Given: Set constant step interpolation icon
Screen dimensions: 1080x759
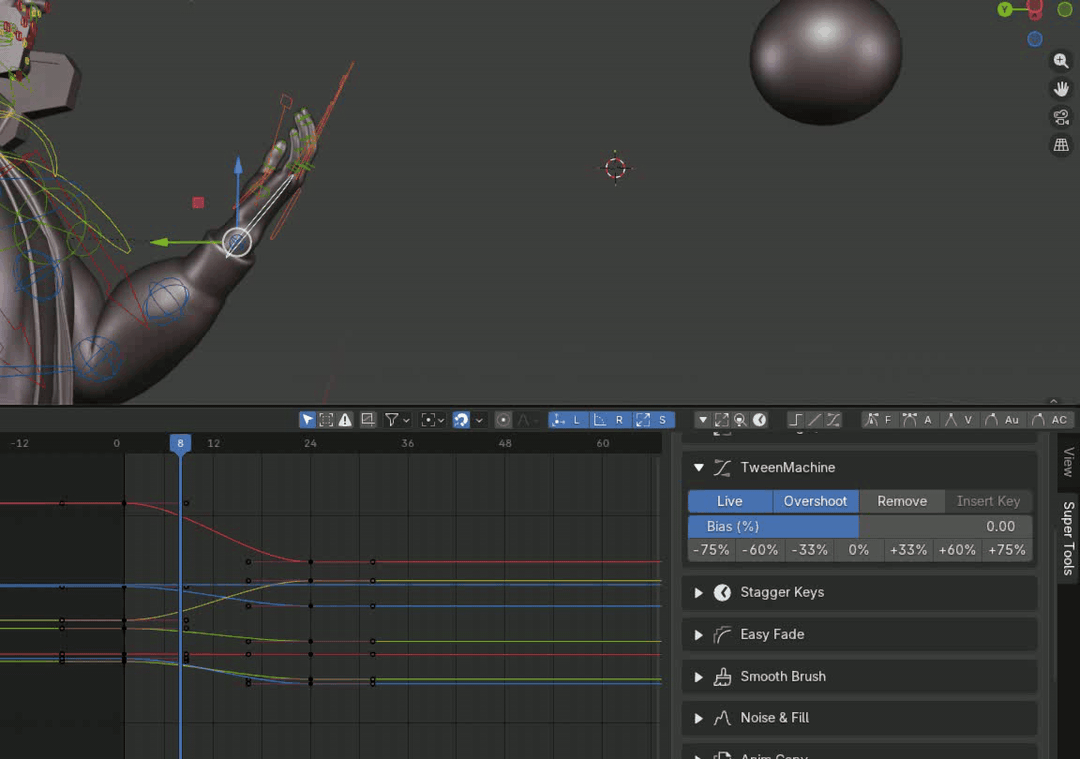Looking at the screenshot, I should (x=795, y=419).
